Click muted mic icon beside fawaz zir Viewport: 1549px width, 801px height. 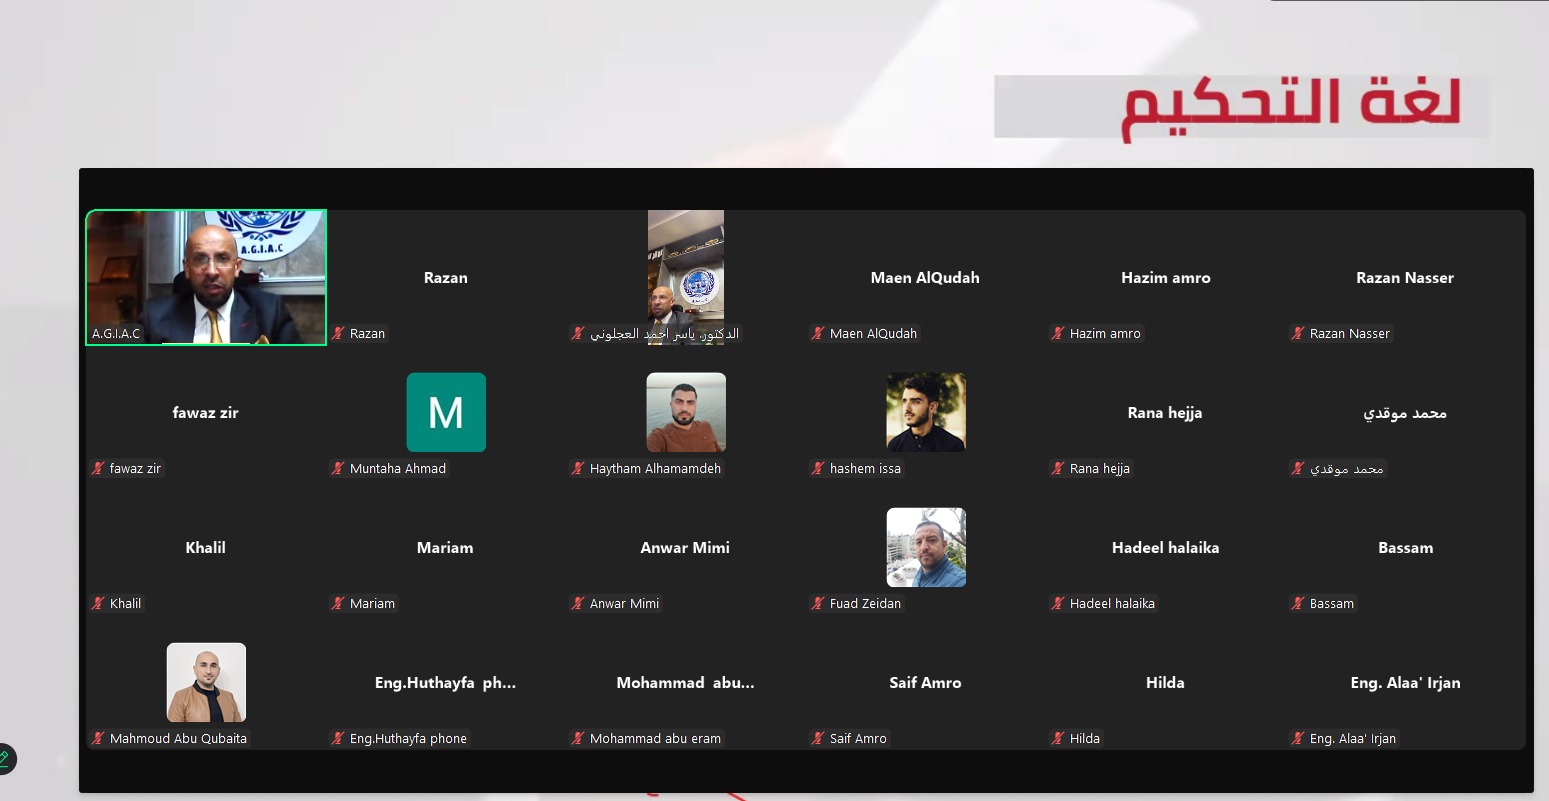tap(98, 469)
